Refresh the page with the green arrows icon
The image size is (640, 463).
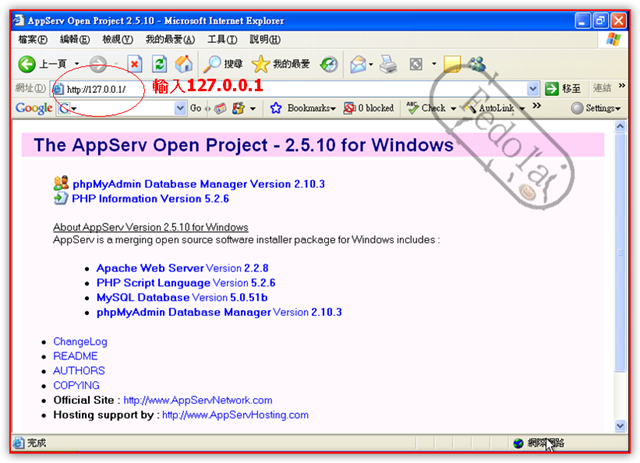159,64
